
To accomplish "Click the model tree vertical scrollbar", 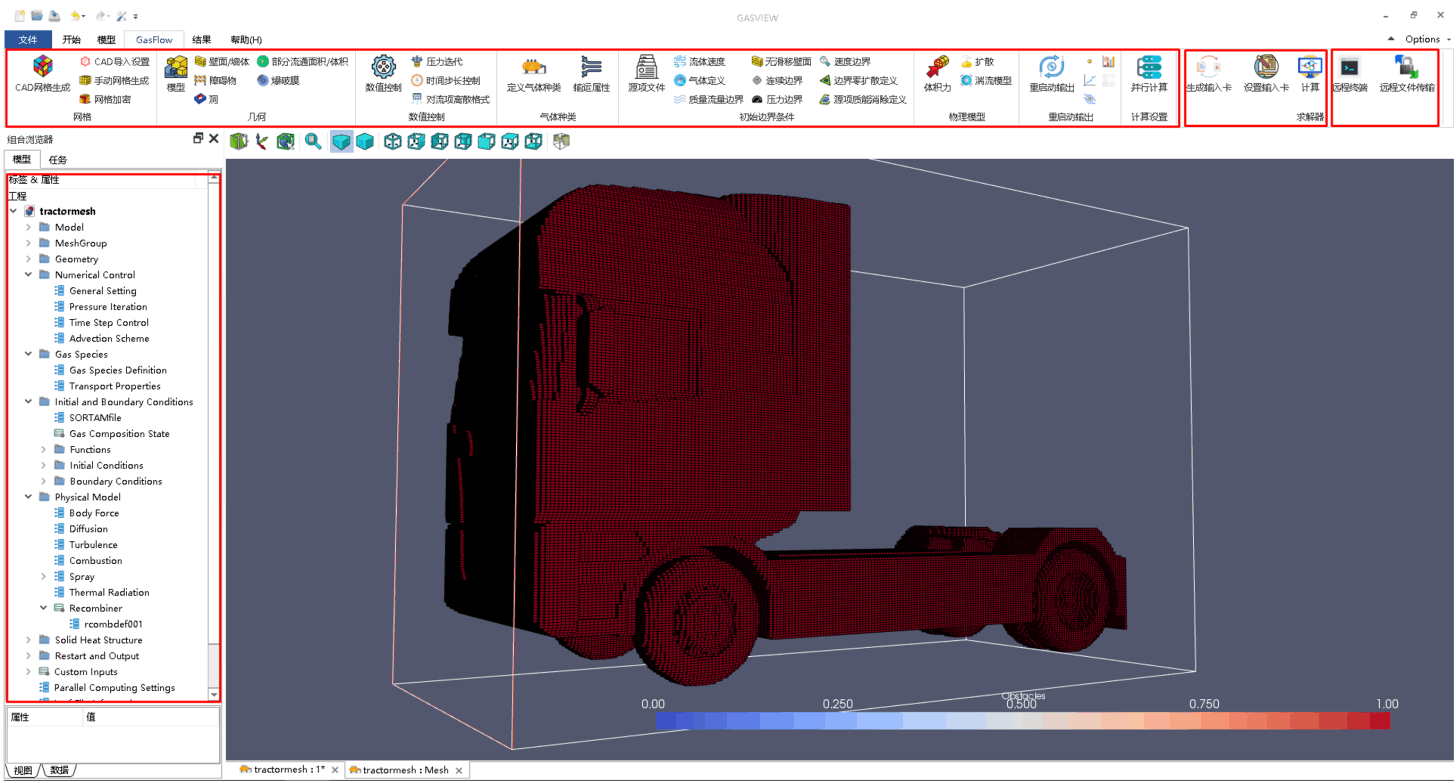I will pyautogui.click(x=214, y=437).
